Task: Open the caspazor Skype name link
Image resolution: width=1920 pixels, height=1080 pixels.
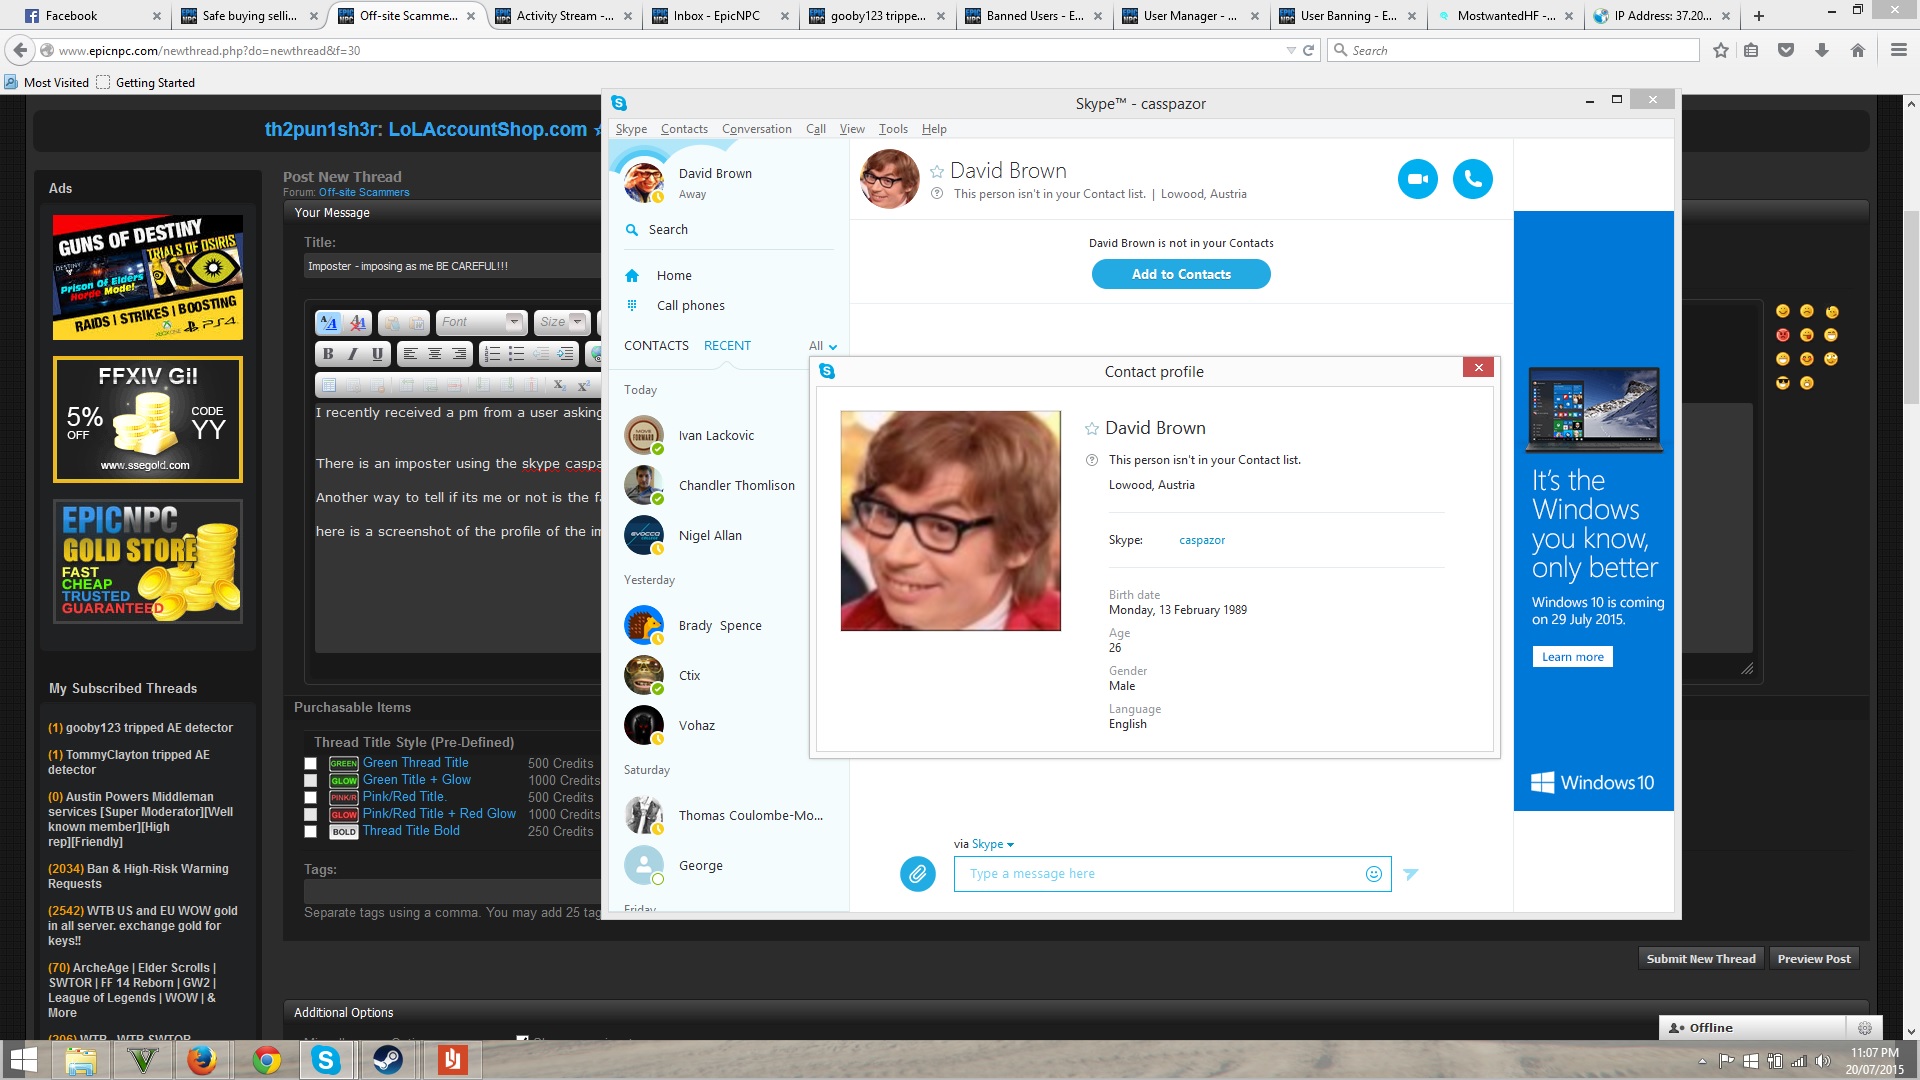Action: 1202,540
